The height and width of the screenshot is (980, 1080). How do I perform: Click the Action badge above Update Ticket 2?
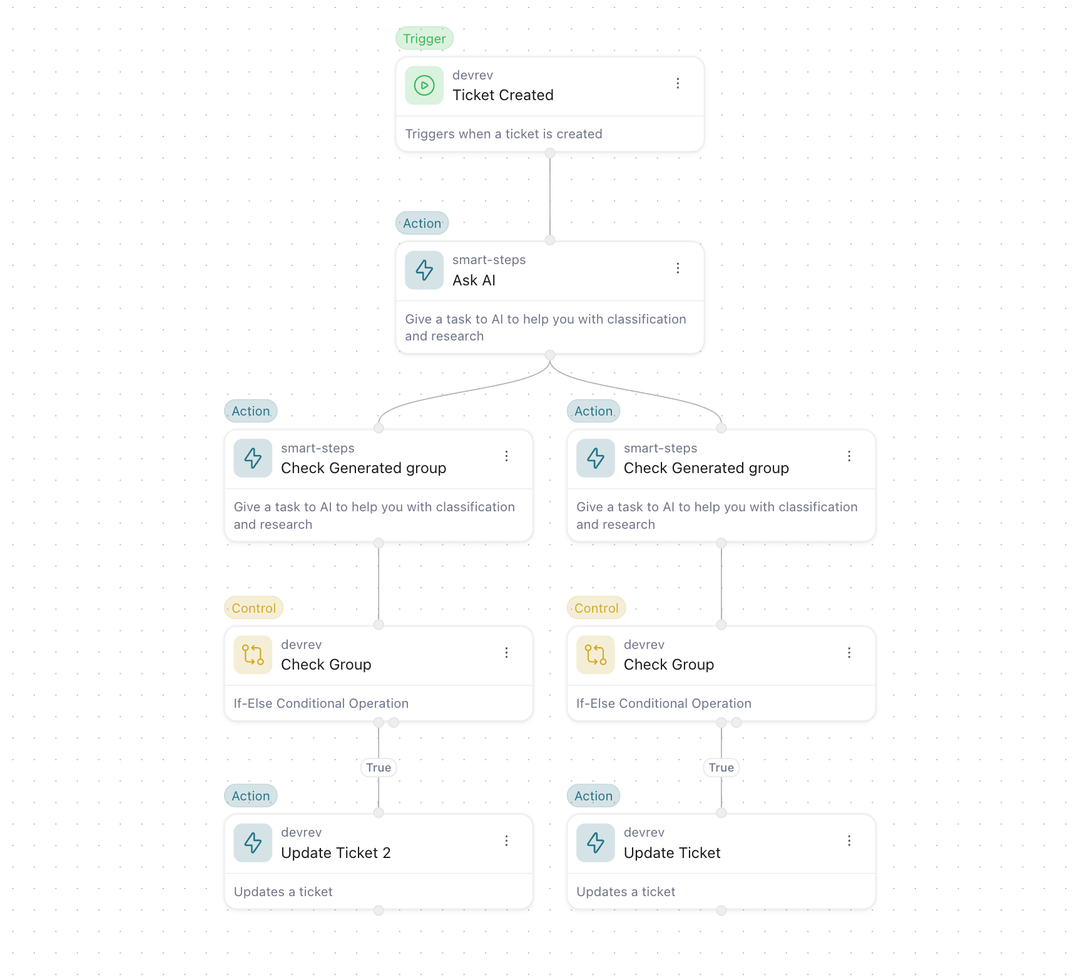[250, 795]
